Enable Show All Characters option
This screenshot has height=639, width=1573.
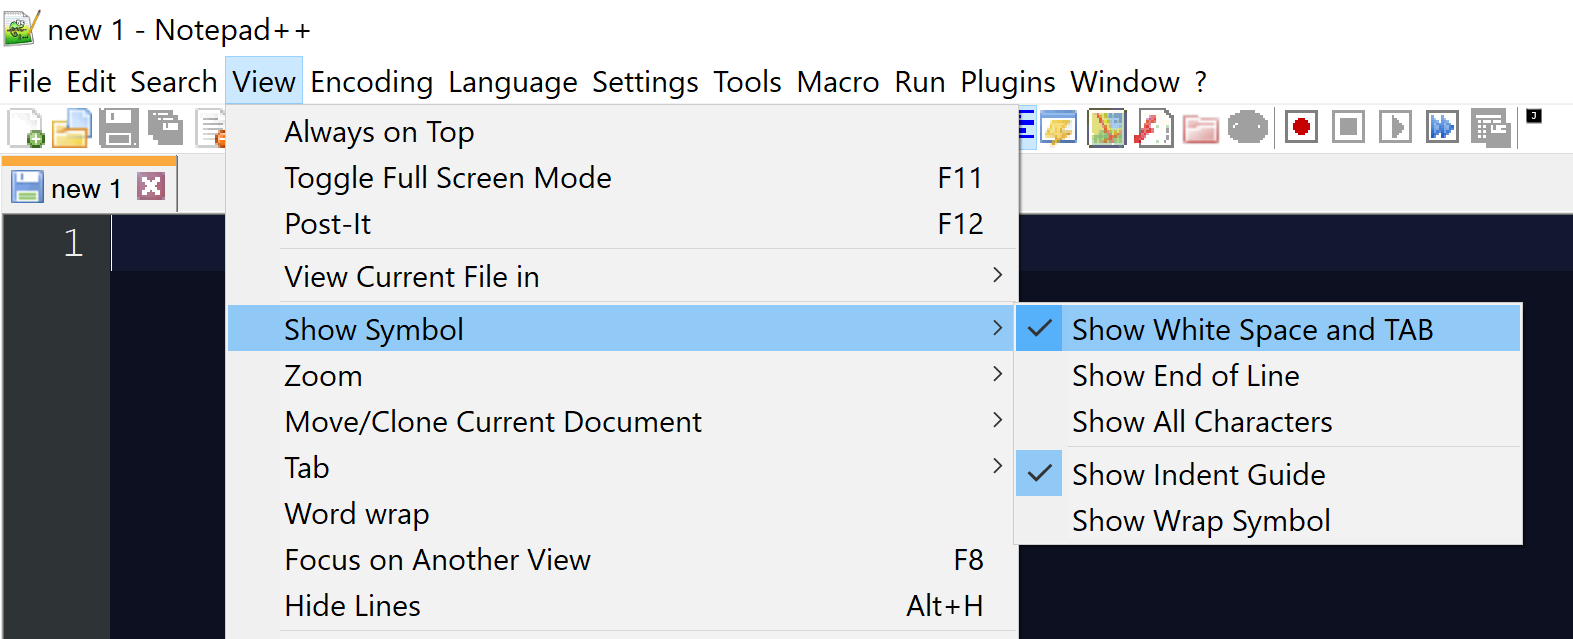(x=1201, y=422)
